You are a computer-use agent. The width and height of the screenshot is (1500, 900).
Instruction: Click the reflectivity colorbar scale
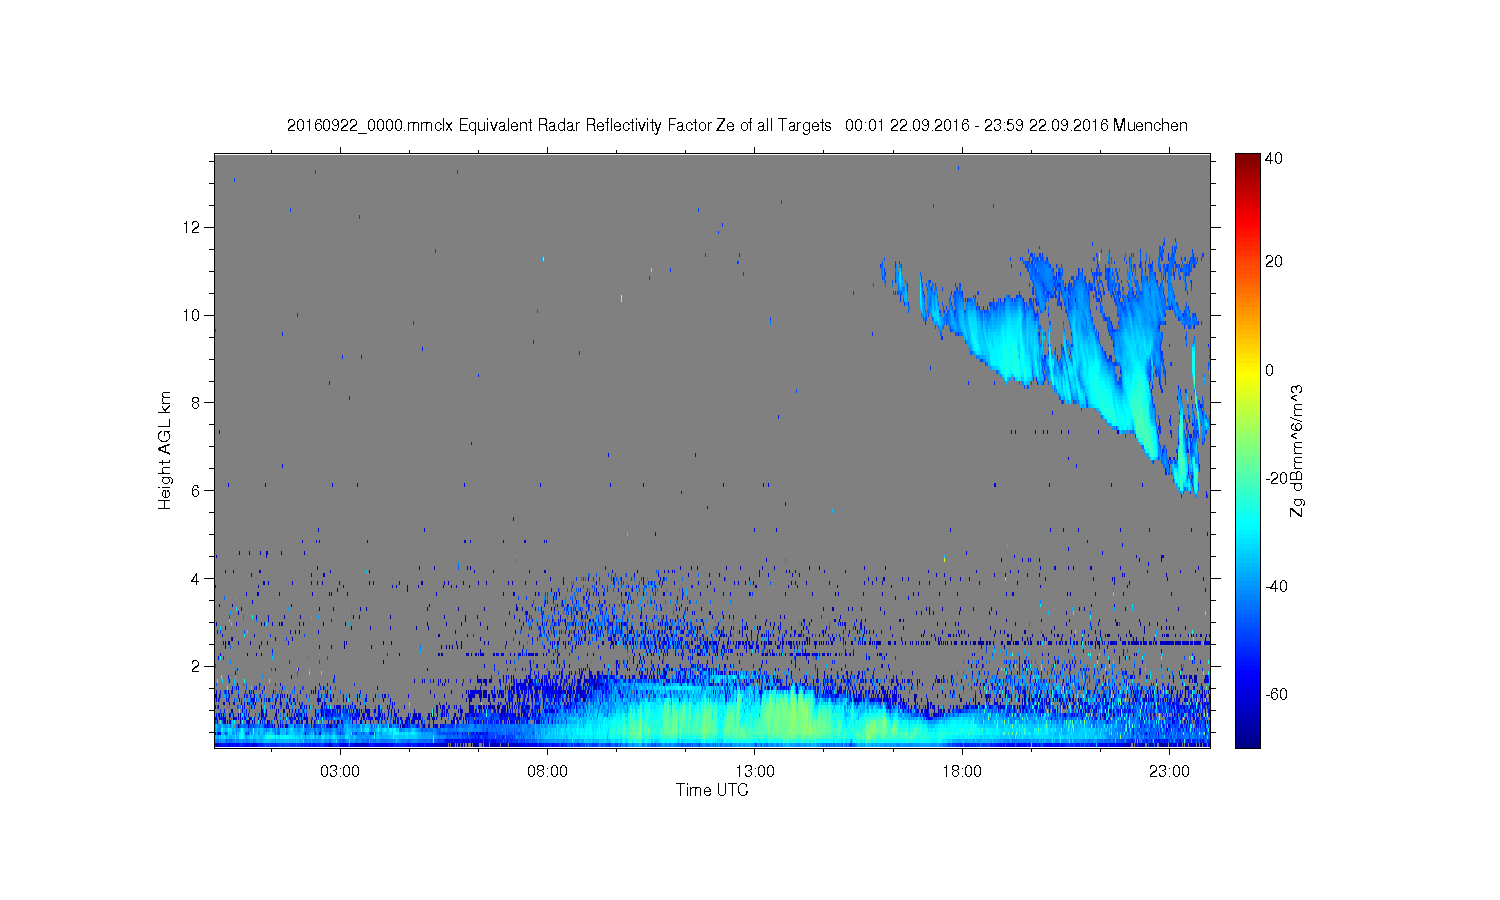pos(1247,450)
